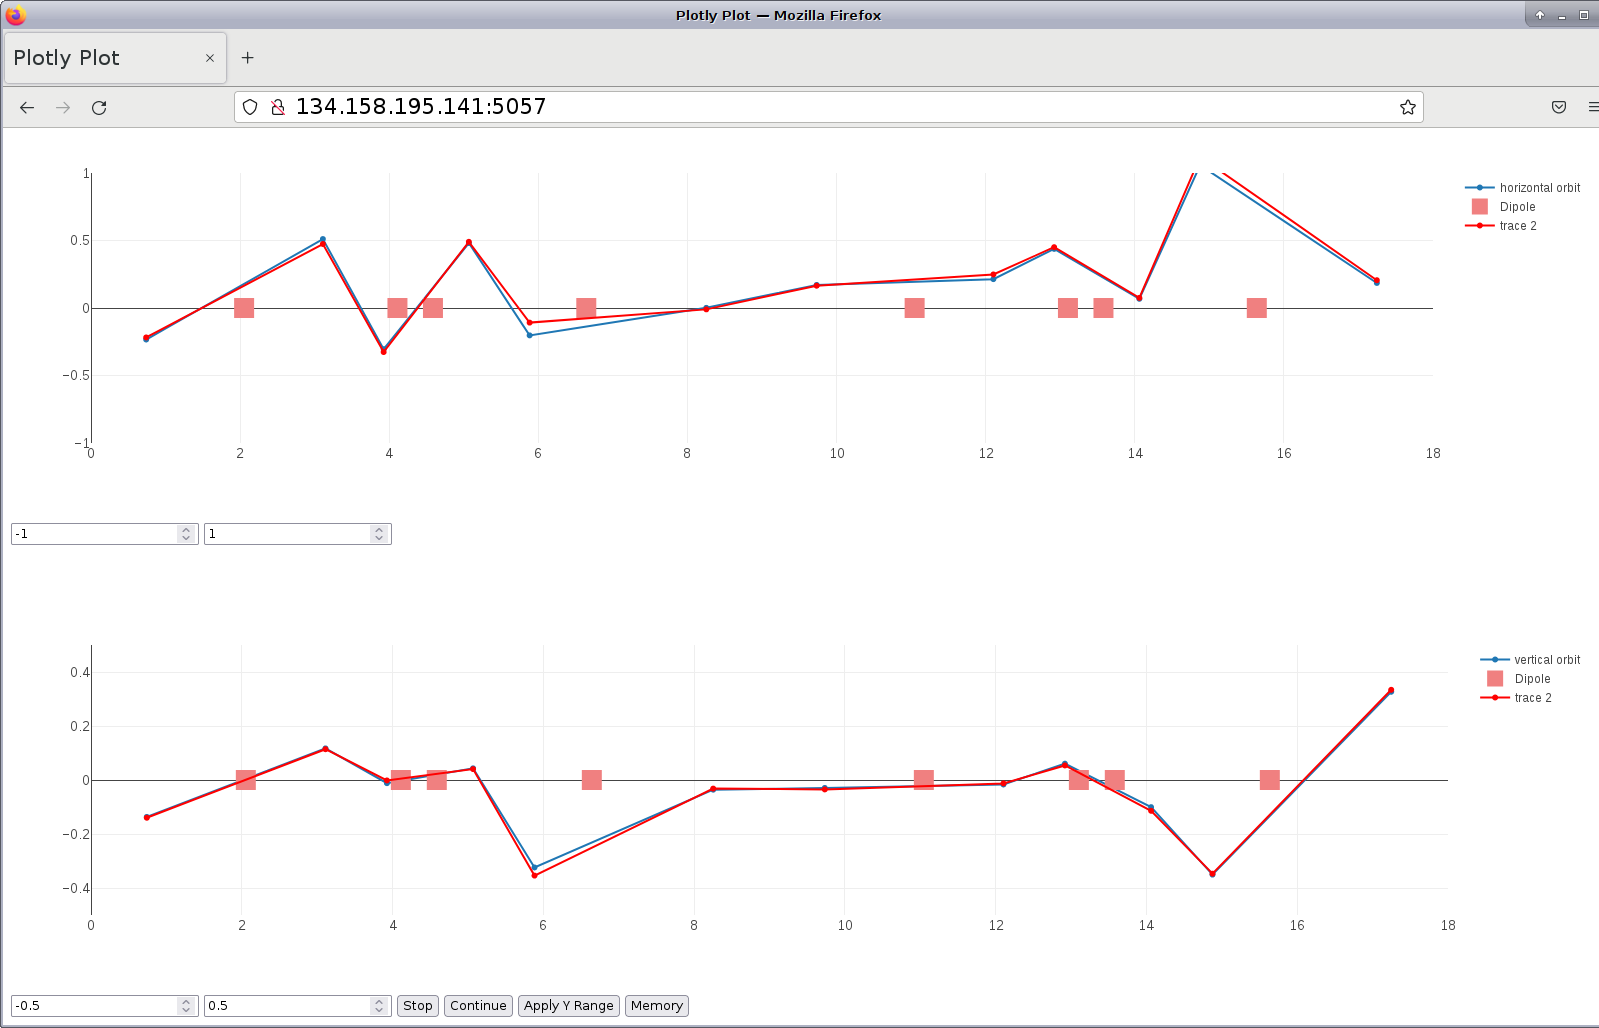Image resolution: width=1599 pixels, height=1028 pixels.
Task: Hide Dipole markers in top plot legend
Action: tap(1516, 207)
